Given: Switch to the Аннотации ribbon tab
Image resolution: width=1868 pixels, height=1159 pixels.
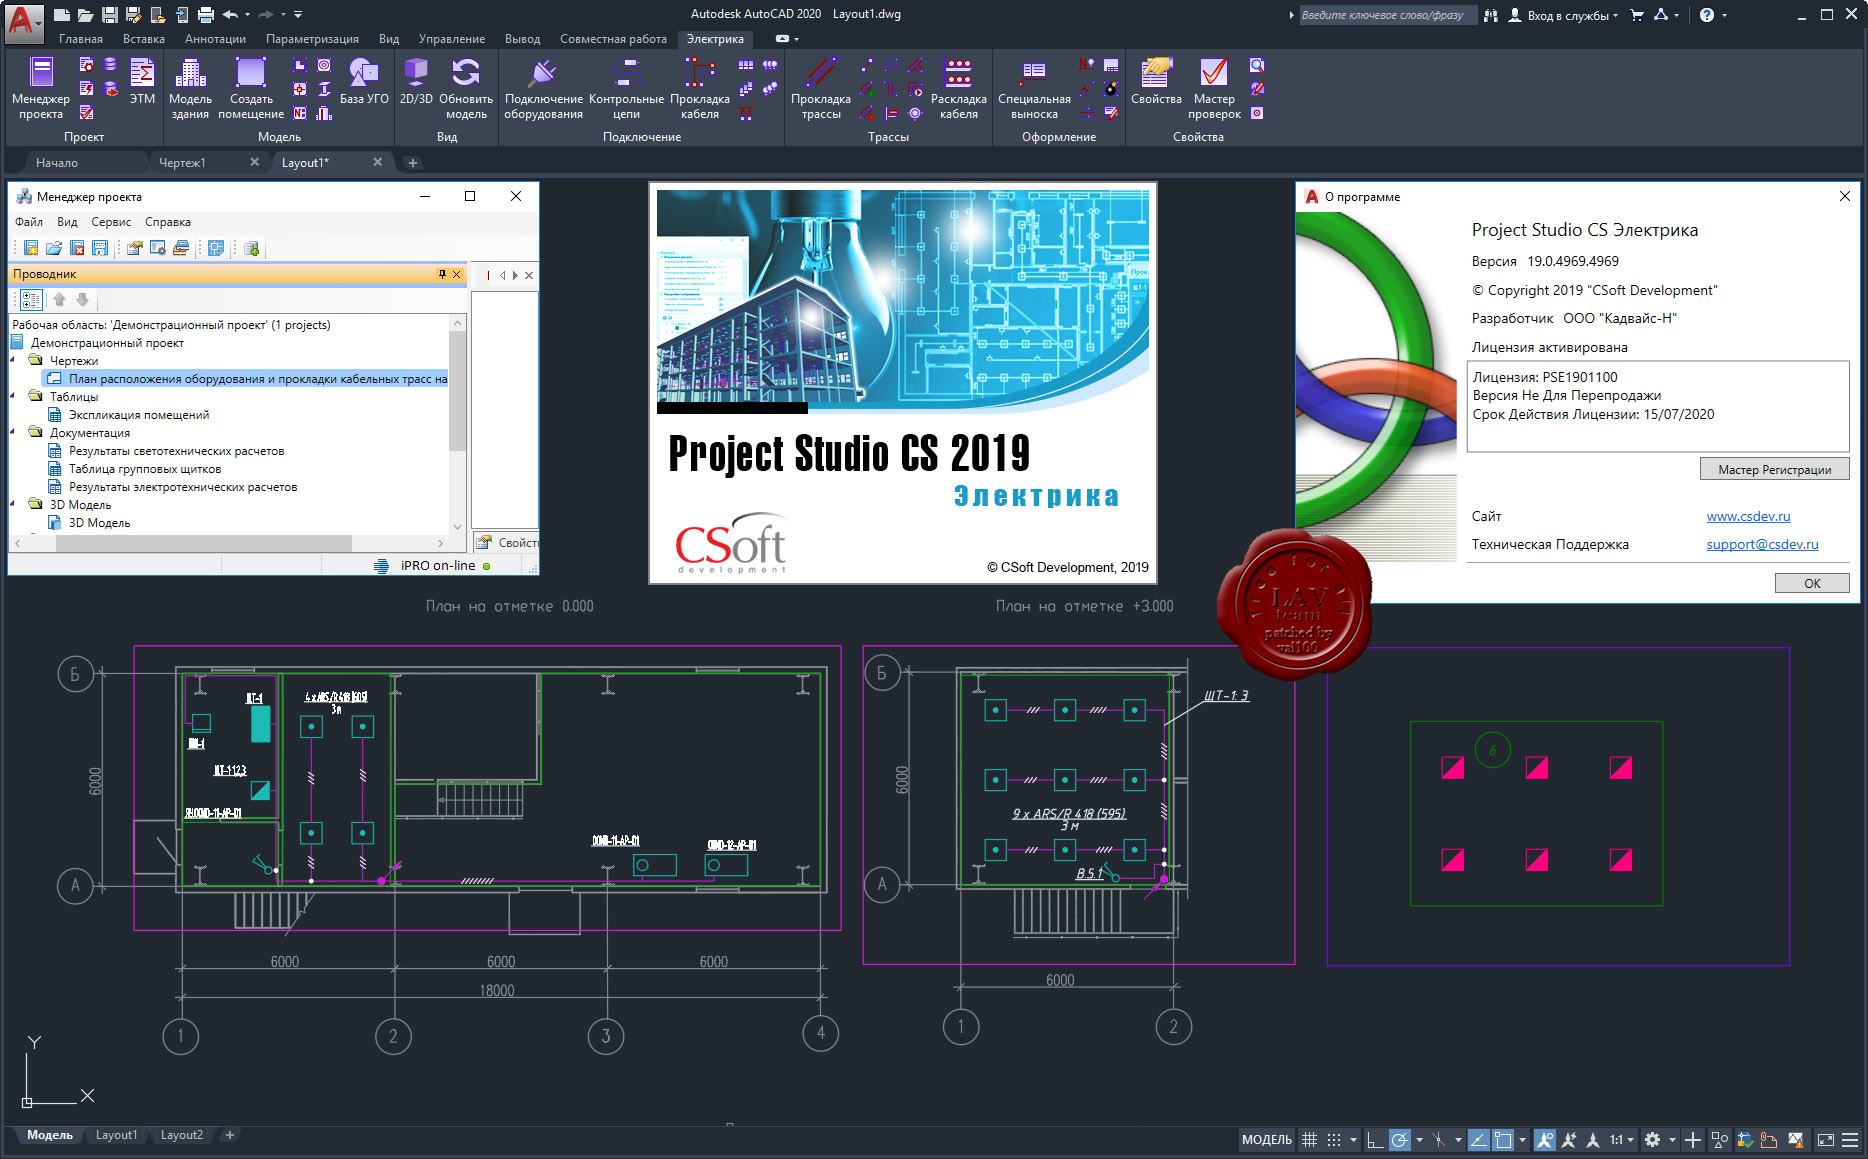Looking at the screenshot, I should coord(215,39).
